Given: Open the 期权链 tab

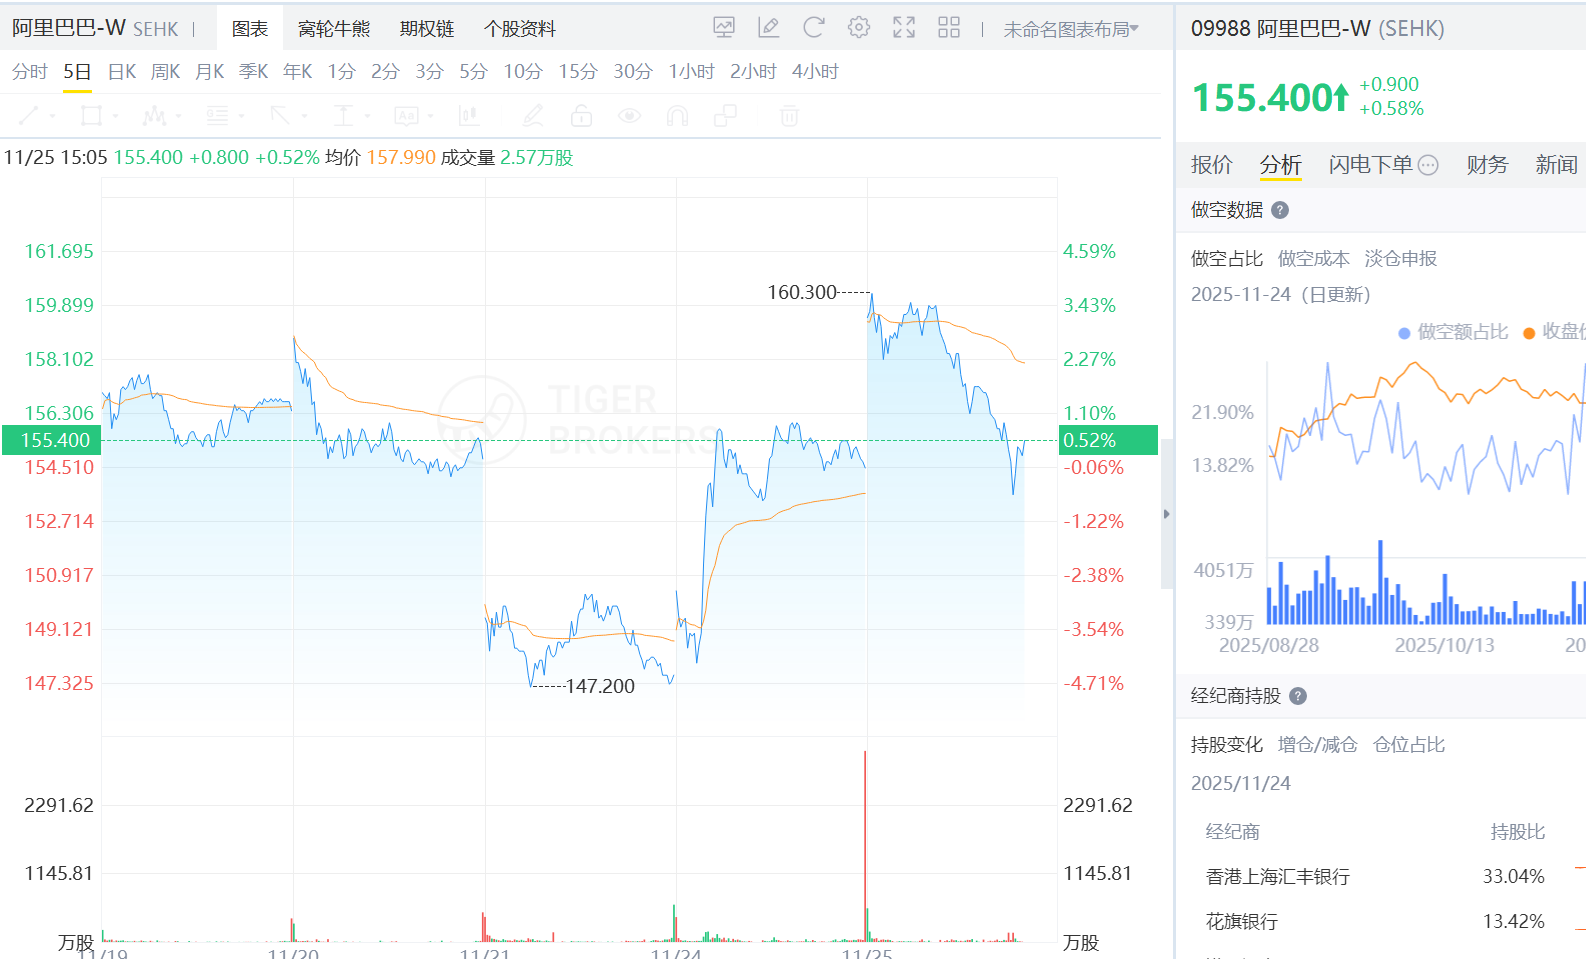Looking at the screenshot, I should pos(427,29).
